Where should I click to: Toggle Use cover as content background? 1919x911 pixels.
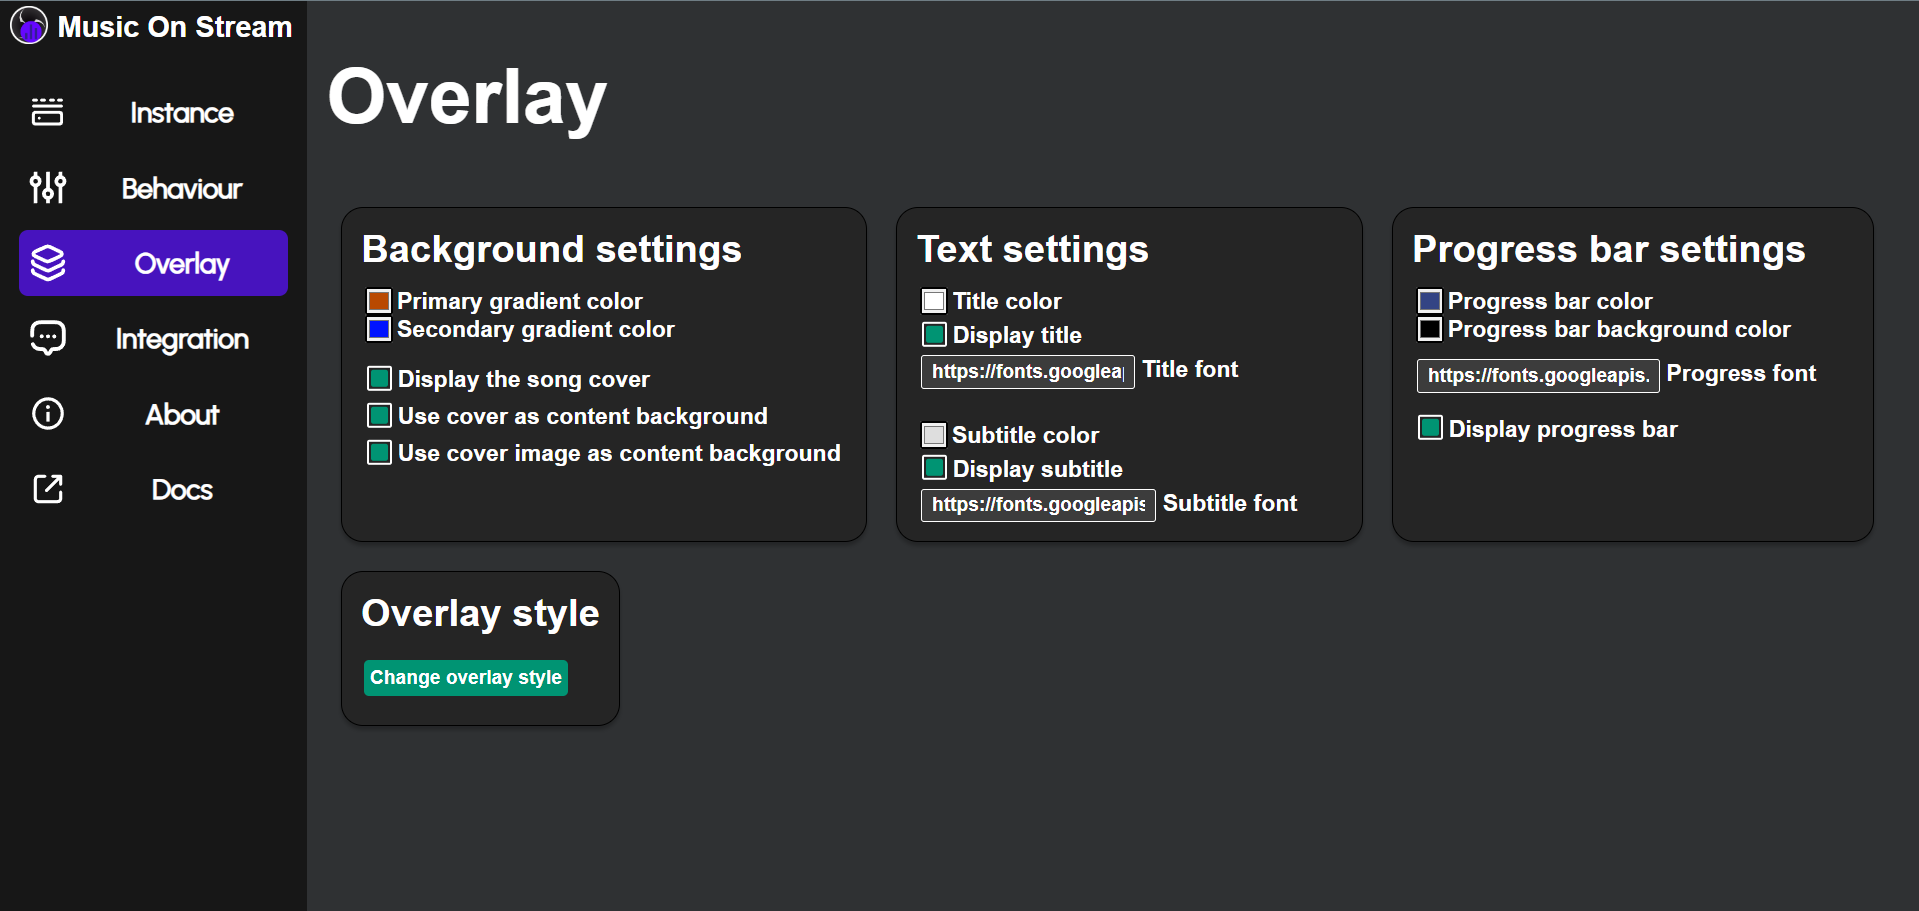pyautogui.click(x=378, y=415)
